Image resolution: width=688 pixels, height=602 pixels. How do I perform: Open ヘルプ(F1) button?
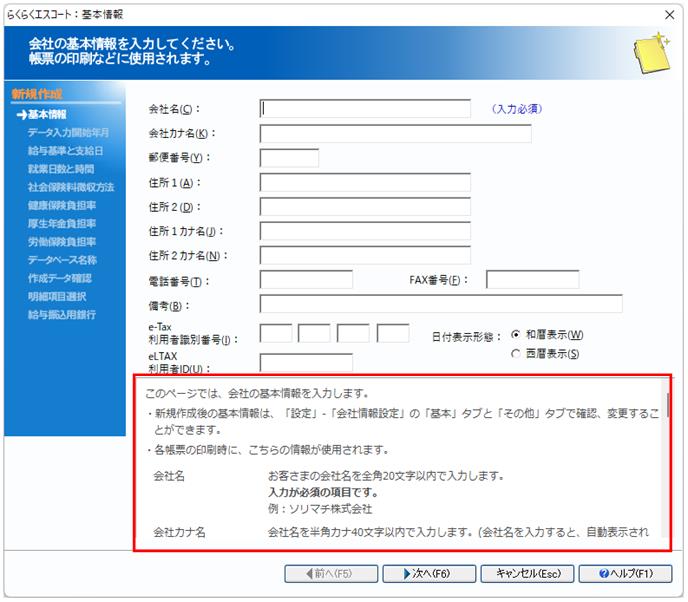(625, 573)
